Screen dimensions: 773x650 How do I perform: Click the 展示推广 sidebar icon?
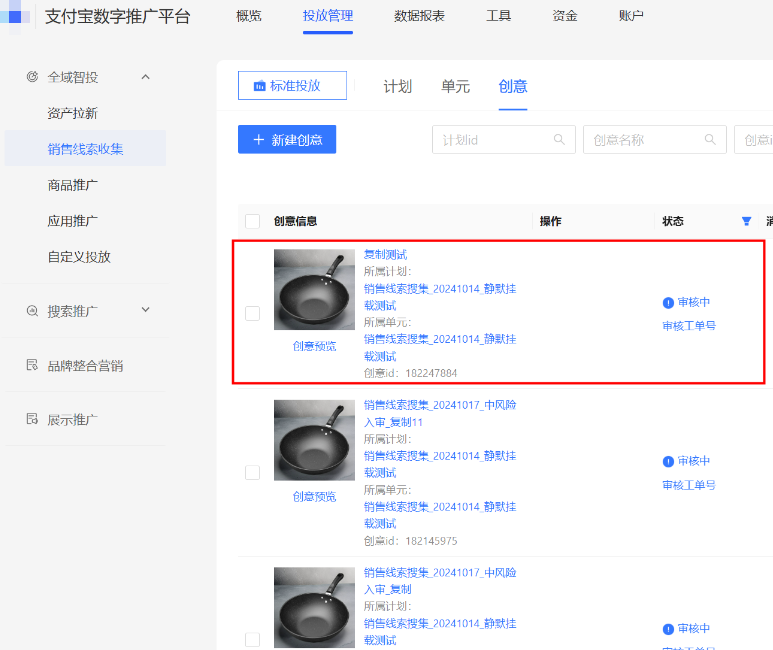click(x=32, y=420)
